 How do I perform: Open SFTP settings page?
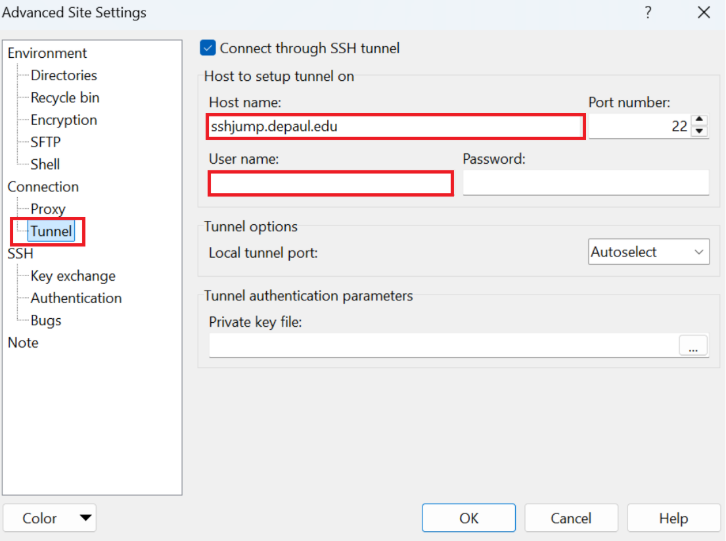click(46, 142)
